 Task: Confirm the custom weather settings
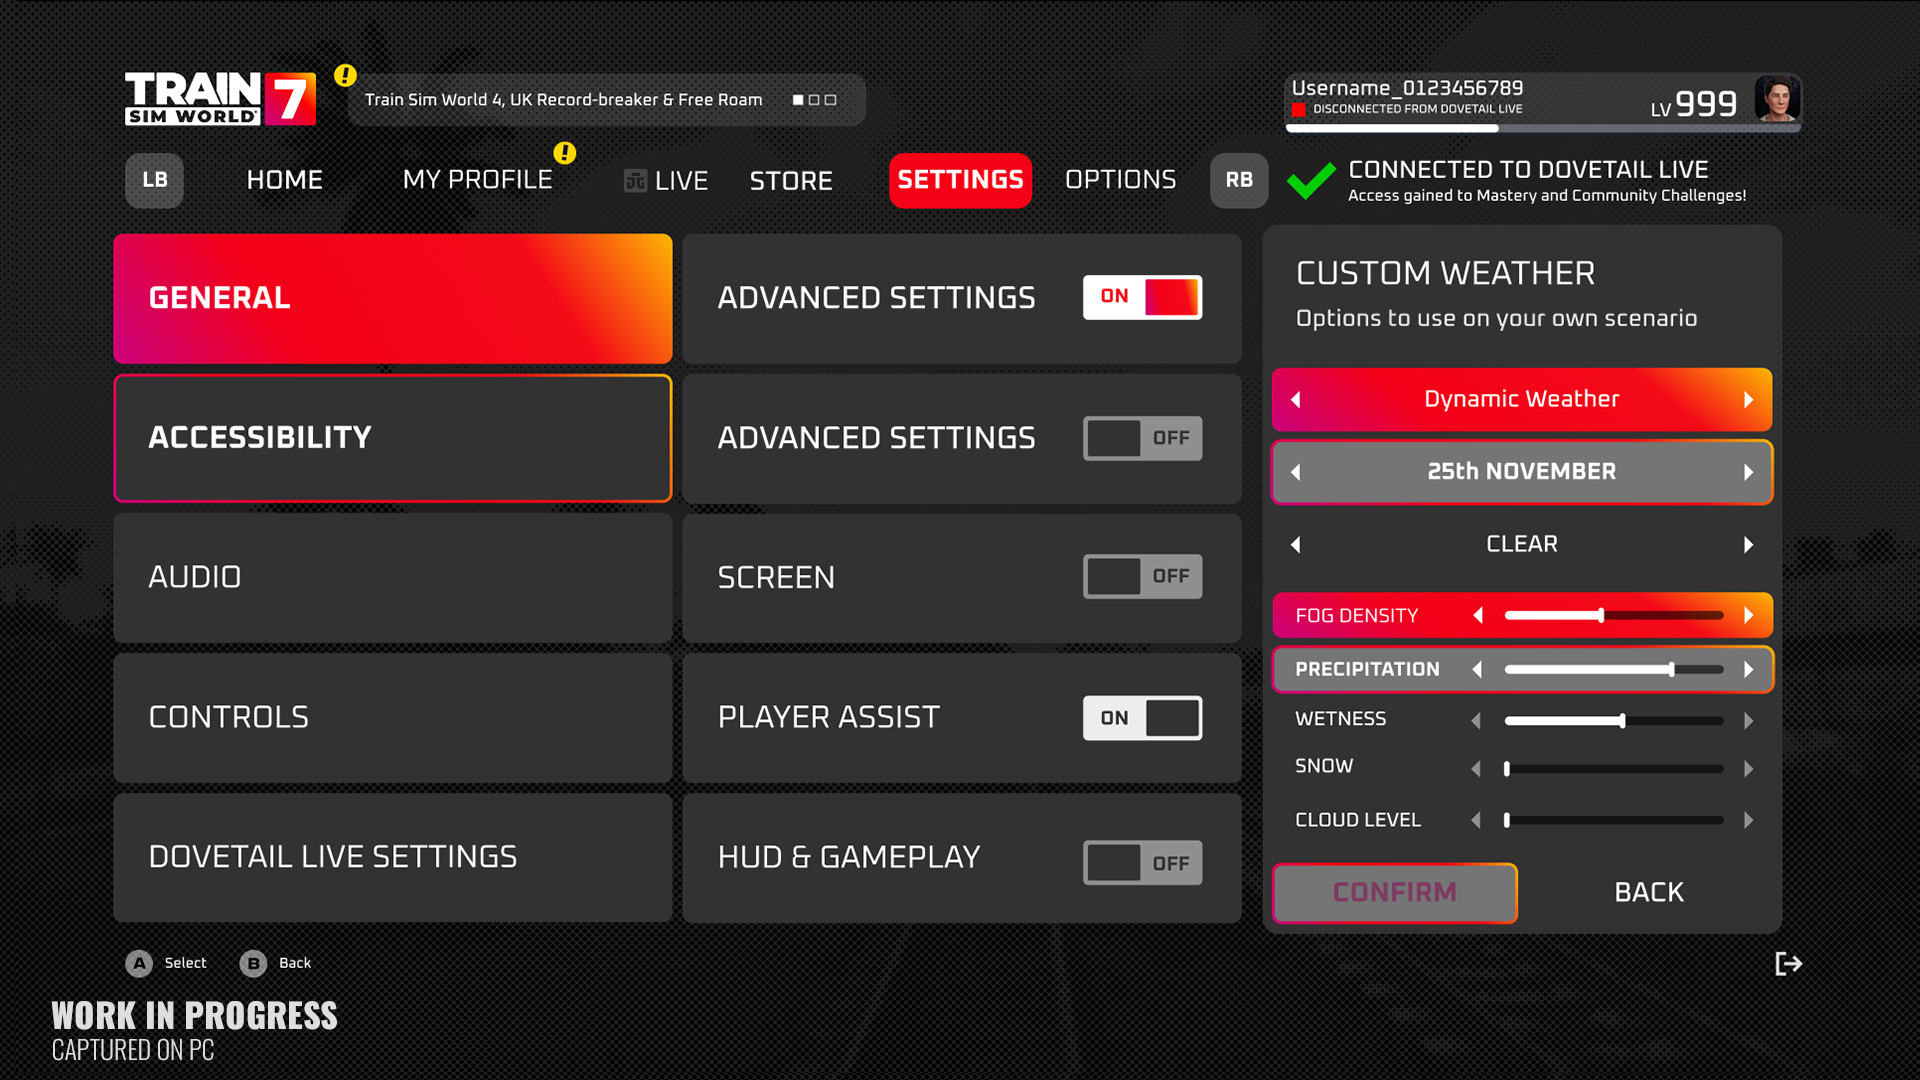1395,892
